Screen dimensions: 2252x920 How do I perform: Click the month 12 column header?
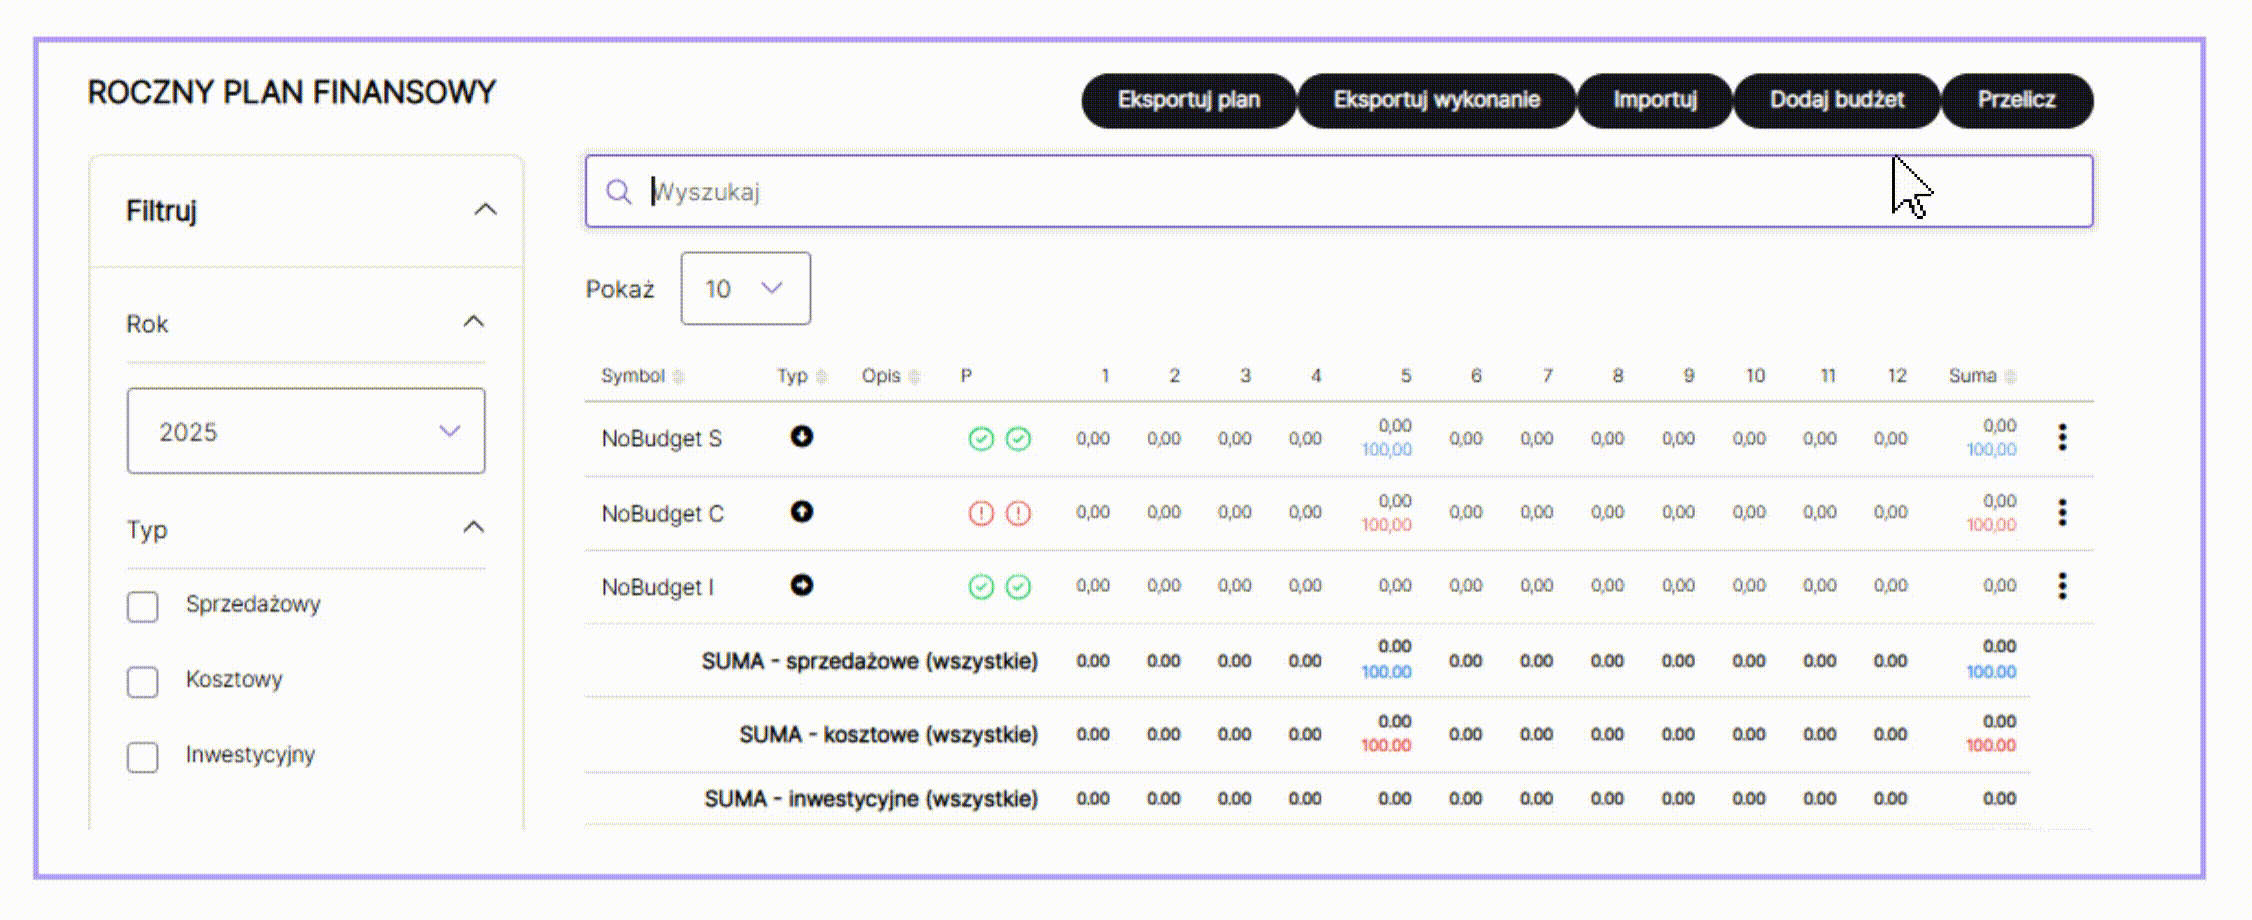[1897, 376]
